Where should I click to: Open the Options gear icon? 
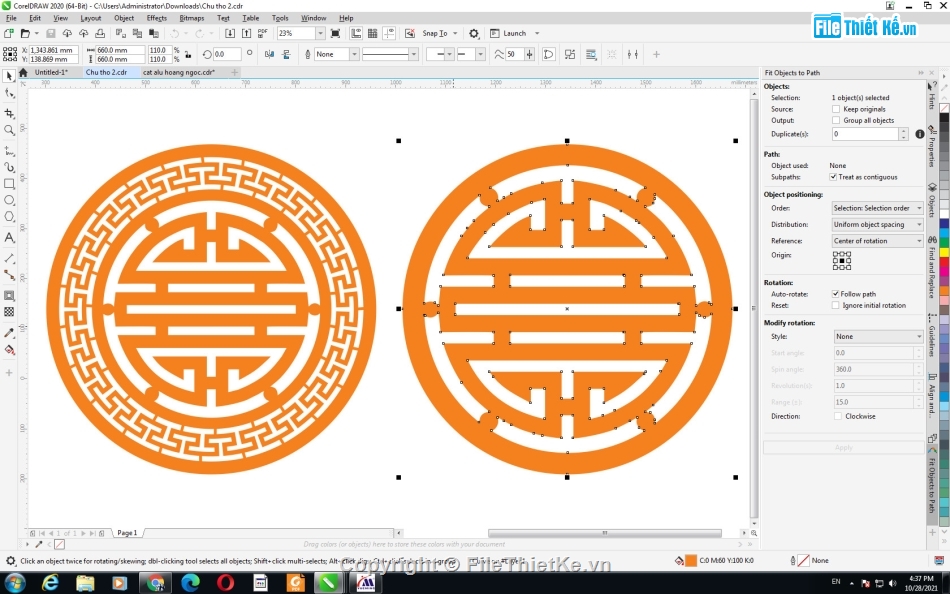474,33
